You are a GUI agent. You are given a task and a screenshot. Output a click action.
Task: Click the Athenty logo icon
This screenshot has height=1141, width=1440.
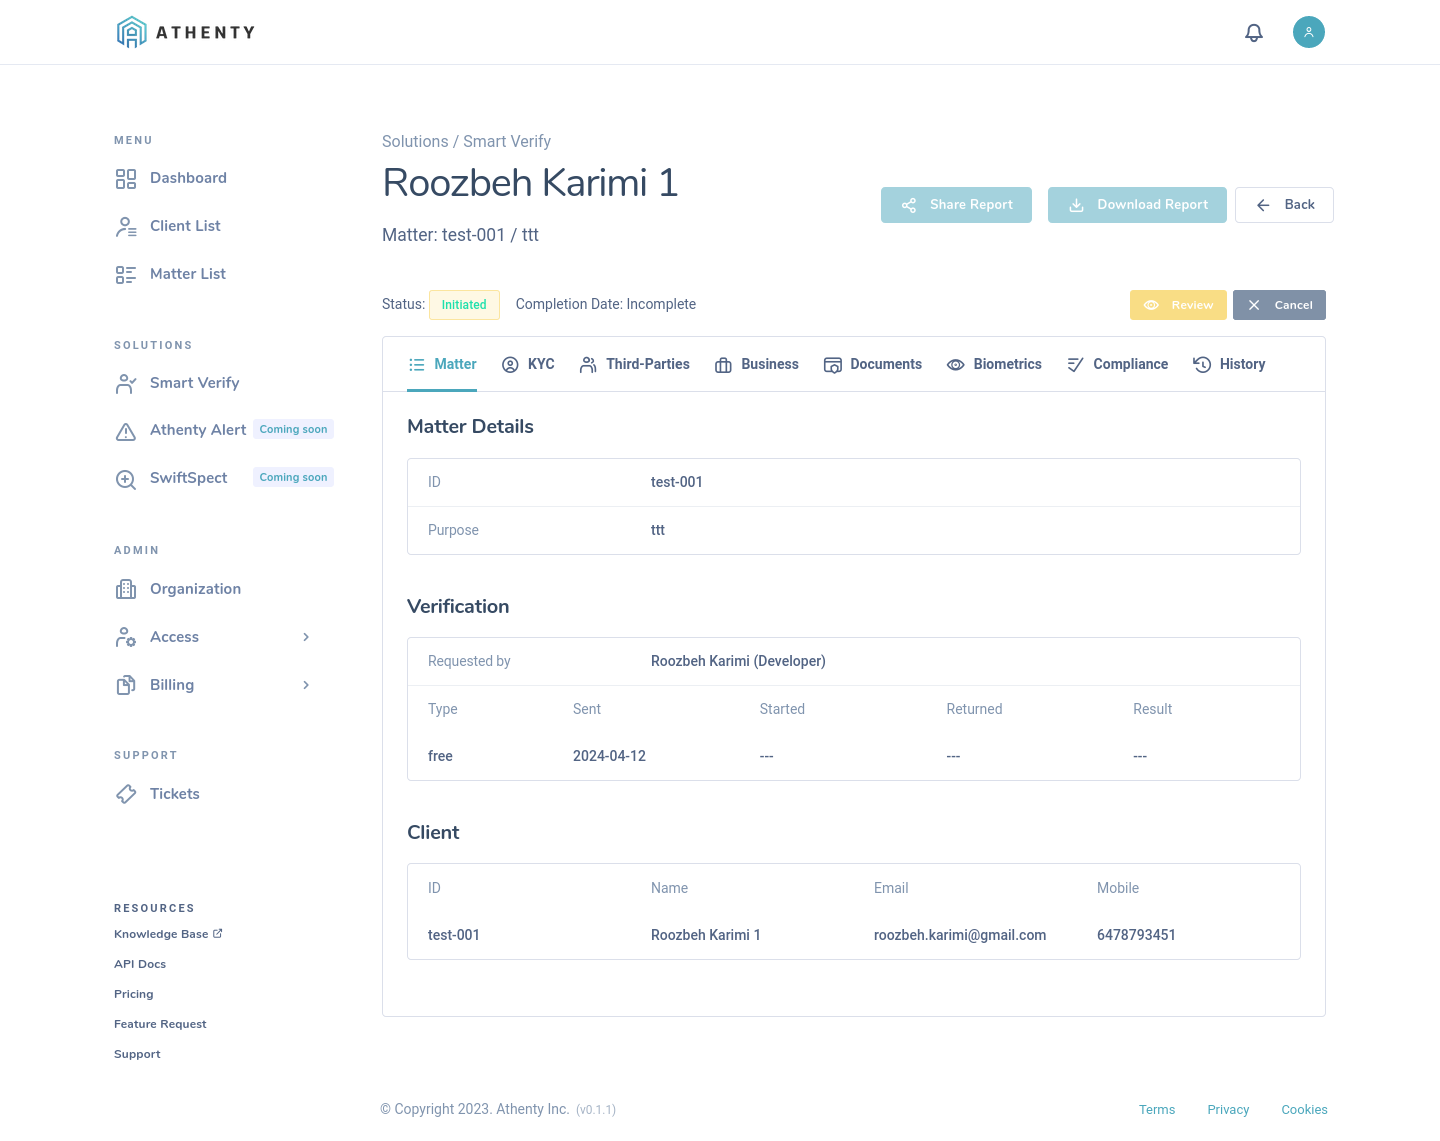click(131, 32)
